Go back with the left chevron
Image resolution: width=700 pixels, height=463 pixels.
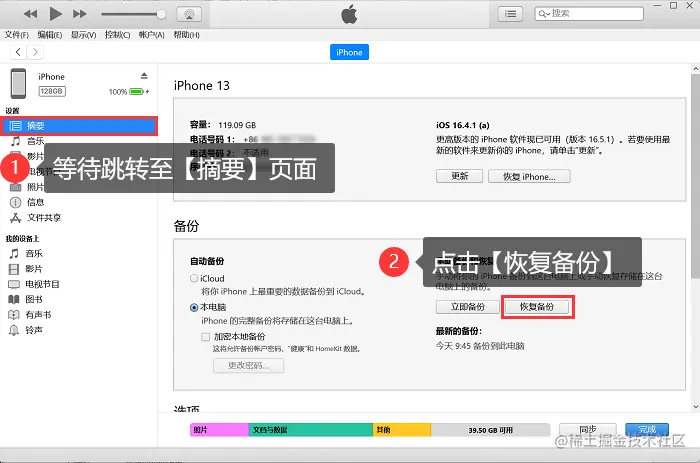(x=18, y=52)
